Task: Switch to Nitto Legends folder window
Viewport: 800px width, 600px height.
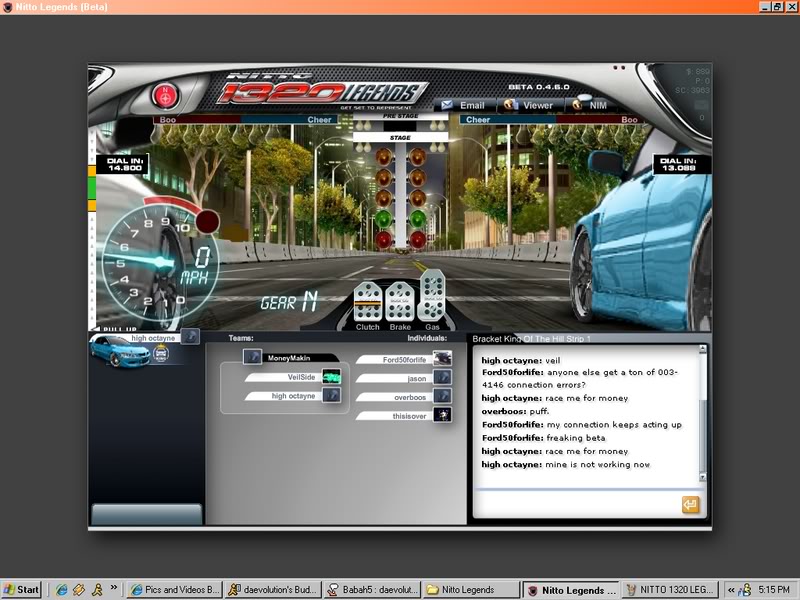Action: coord(470,590)
